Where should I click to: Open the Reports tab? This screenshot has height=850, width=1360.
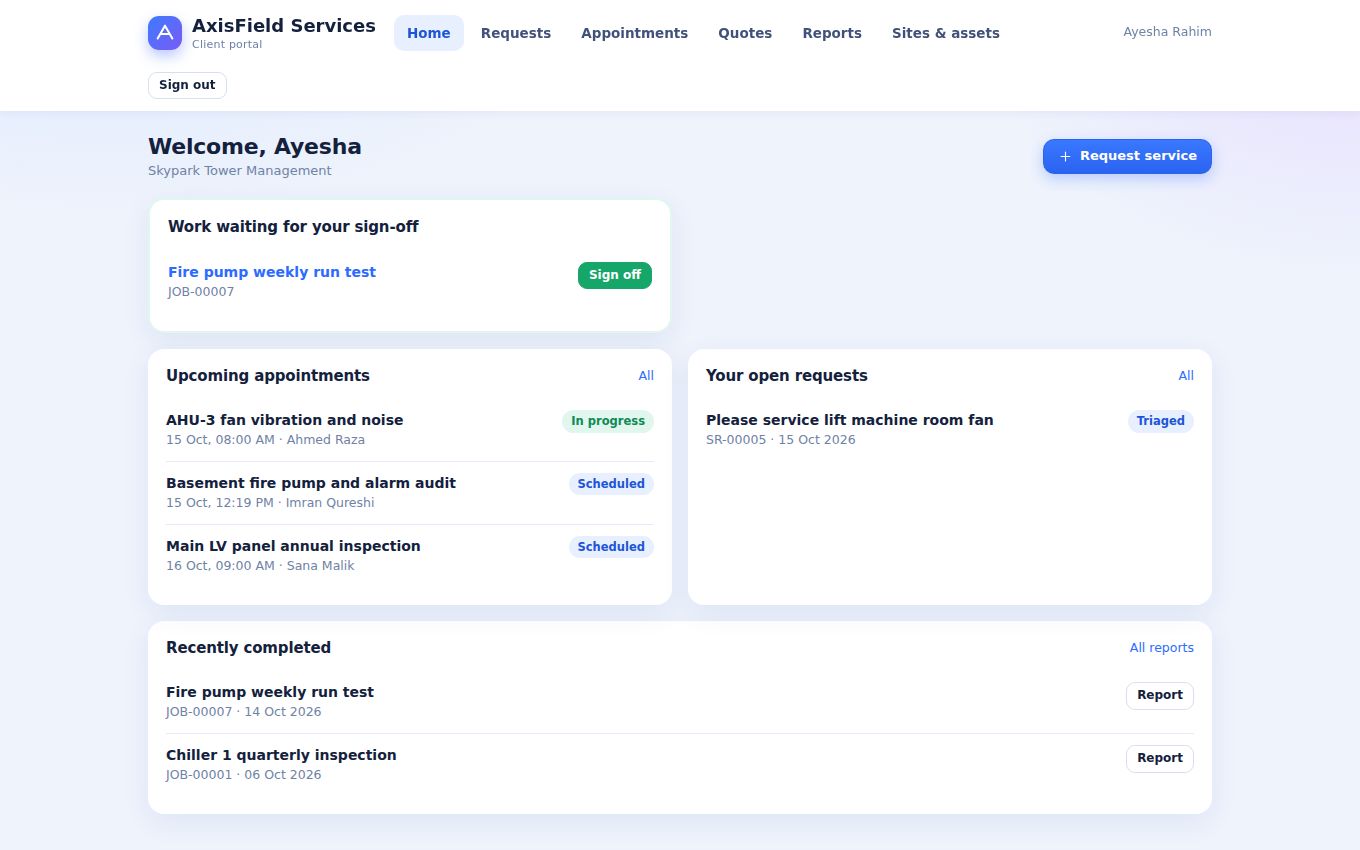[x=832, y=33]
